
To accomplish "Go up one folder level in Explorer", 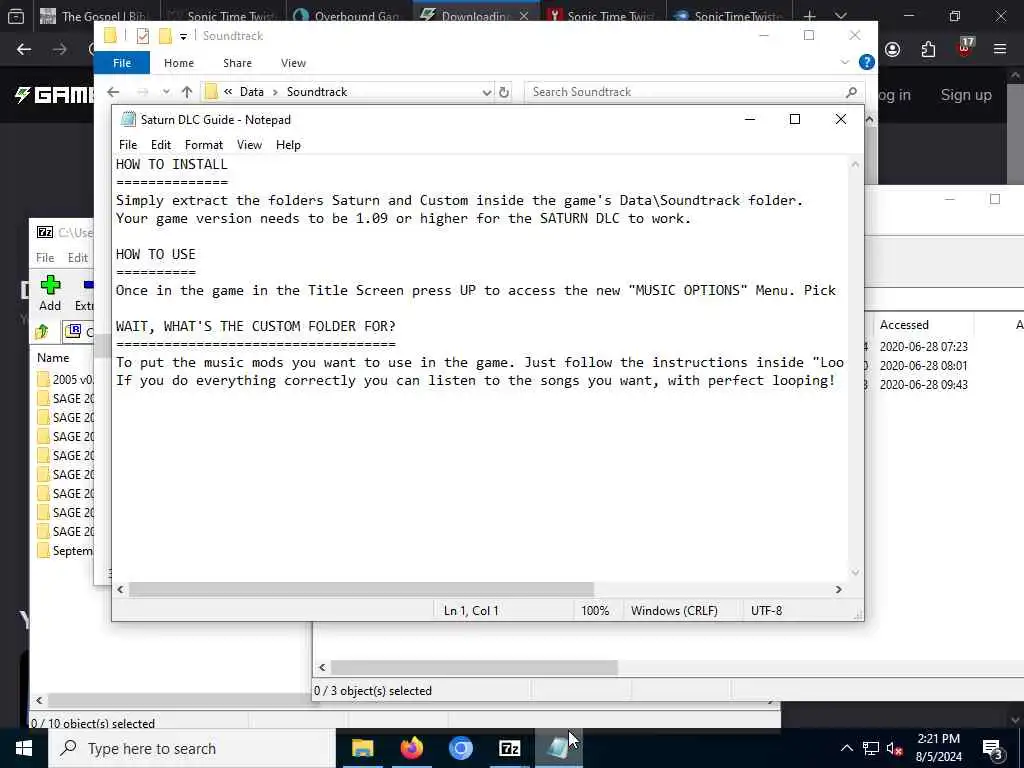I will click(x=187, y=92).
